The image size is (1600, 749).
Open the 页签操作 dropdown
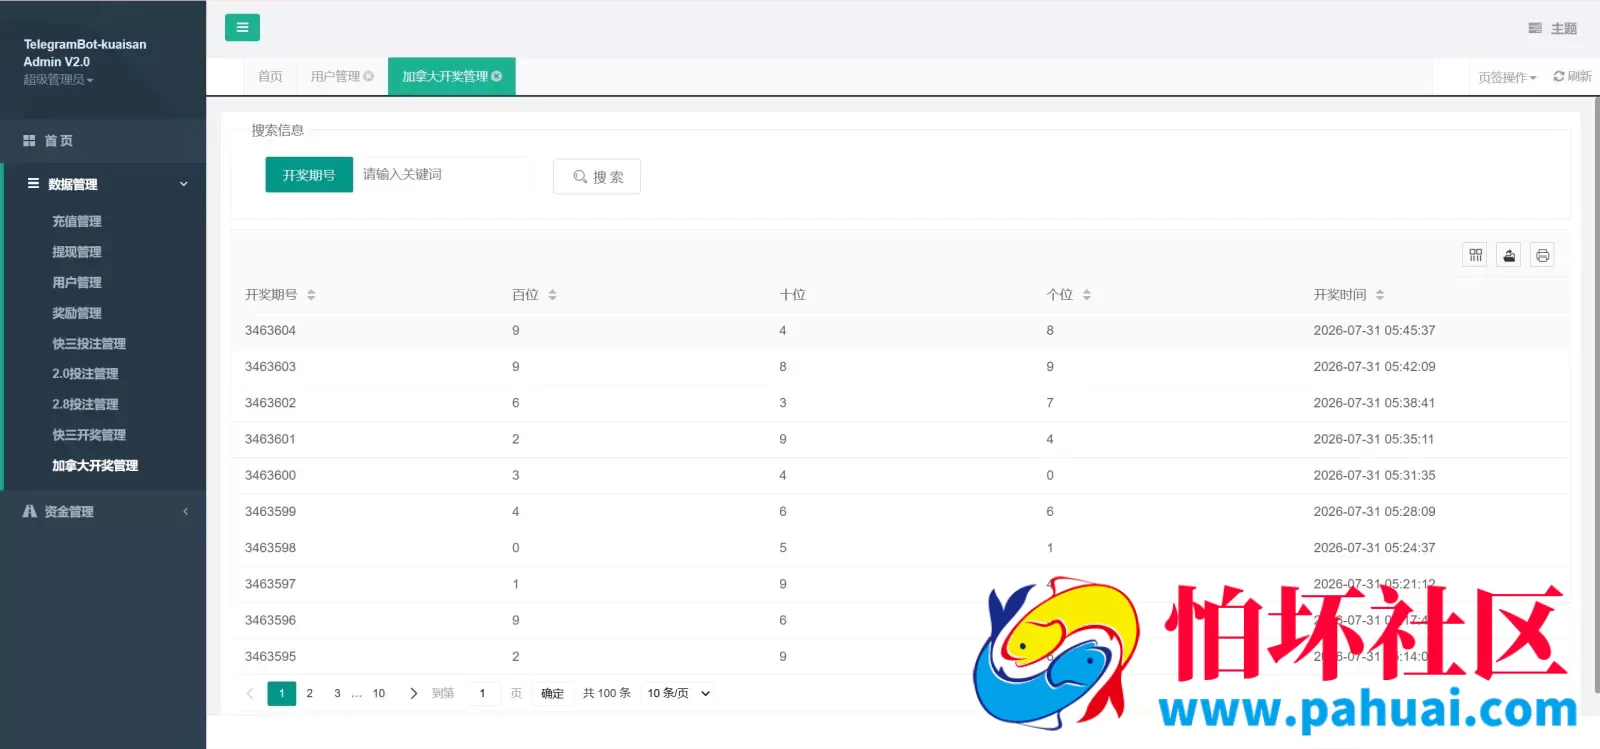(1507, 77)
